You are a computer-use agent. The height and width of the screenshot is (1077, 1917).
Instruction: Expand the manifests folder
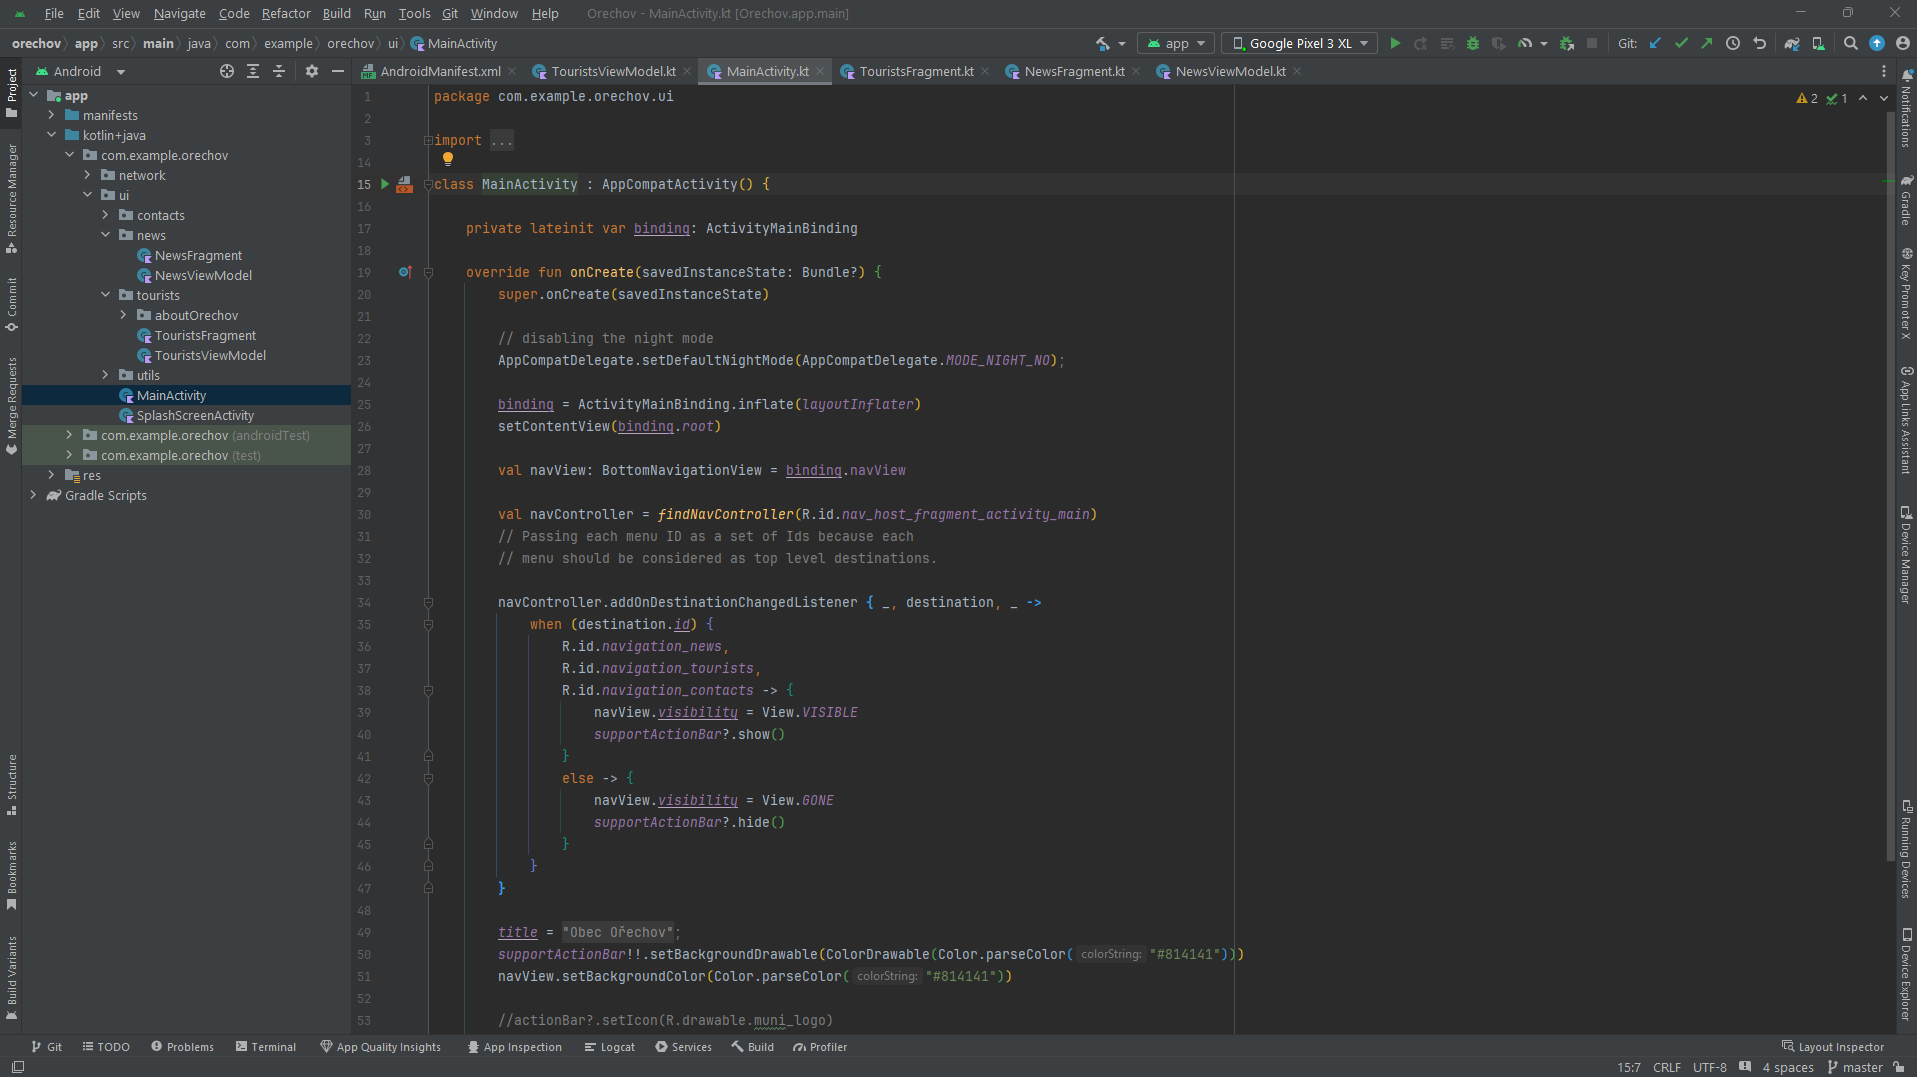[51, 115]
